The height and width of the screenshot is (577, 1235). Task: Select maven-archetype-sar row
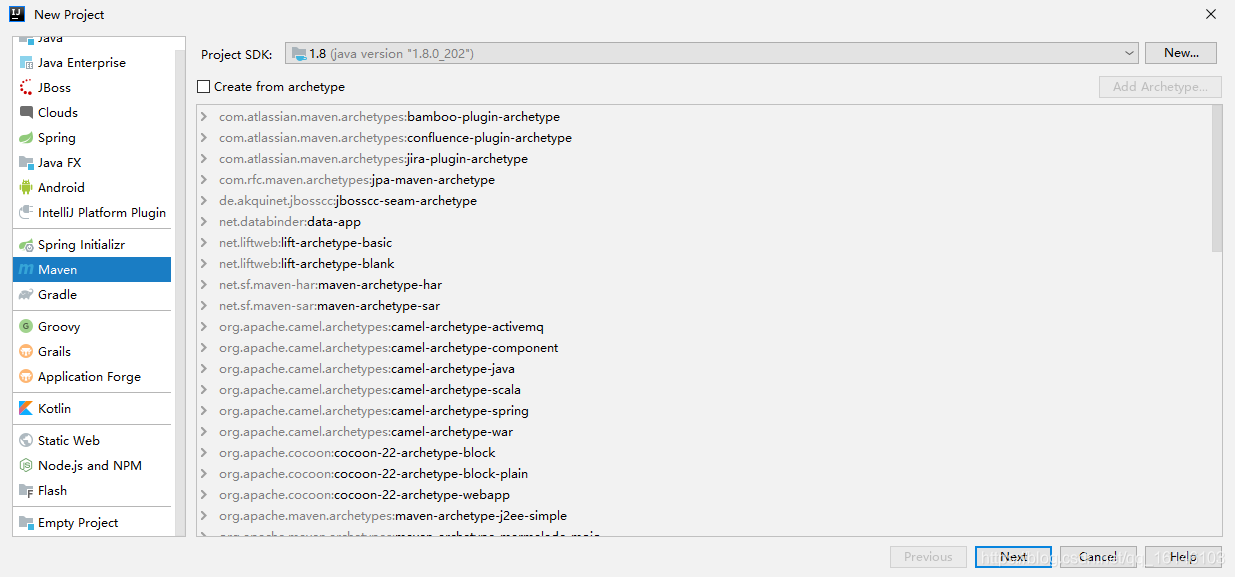pyautogui.click(x=704, y=306)
